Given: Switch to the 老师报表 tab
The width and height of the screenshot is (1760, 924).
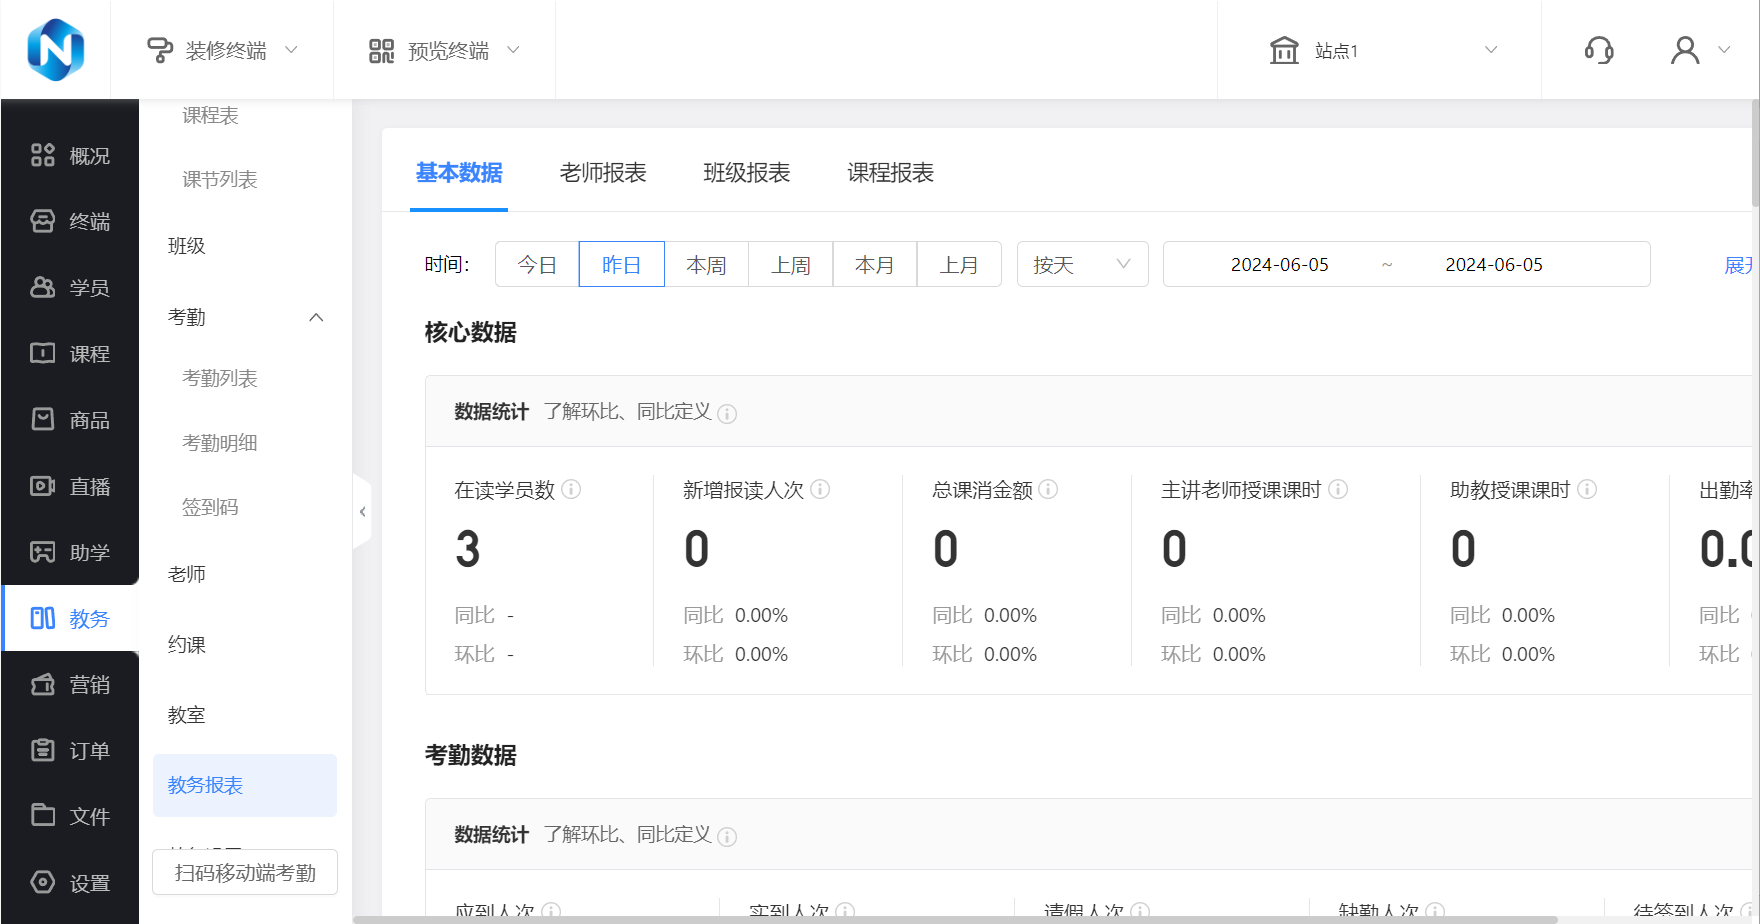Looking at the screenshot, I should point(603,173).
